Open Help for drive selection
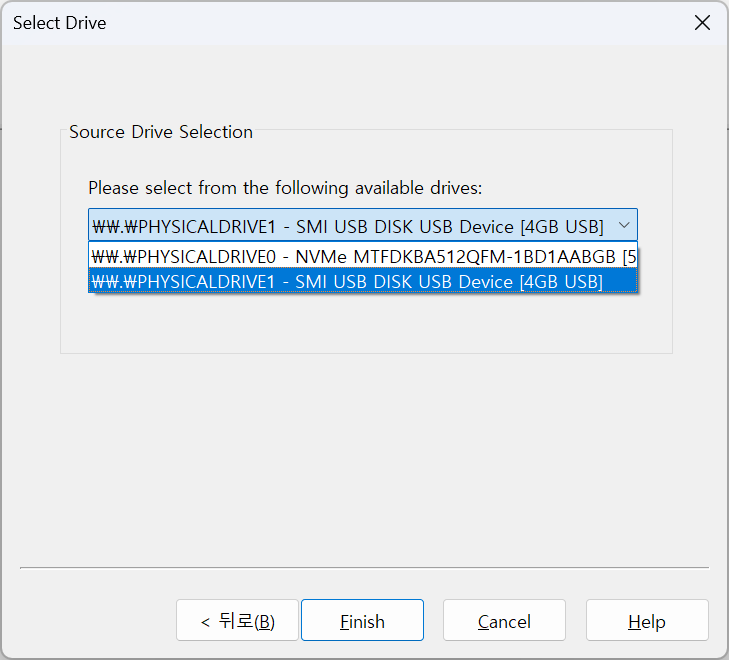Viewport: 729px width, 660px height. pyautogui.click(x=647, y=620)
